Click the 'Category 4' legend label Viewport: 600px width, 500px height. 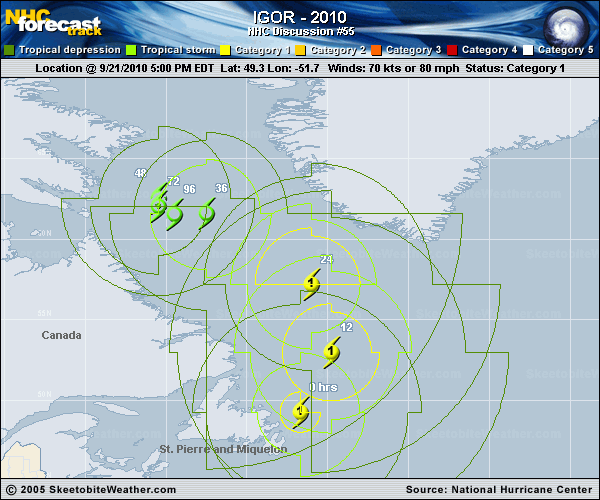[x=489, y=50]
